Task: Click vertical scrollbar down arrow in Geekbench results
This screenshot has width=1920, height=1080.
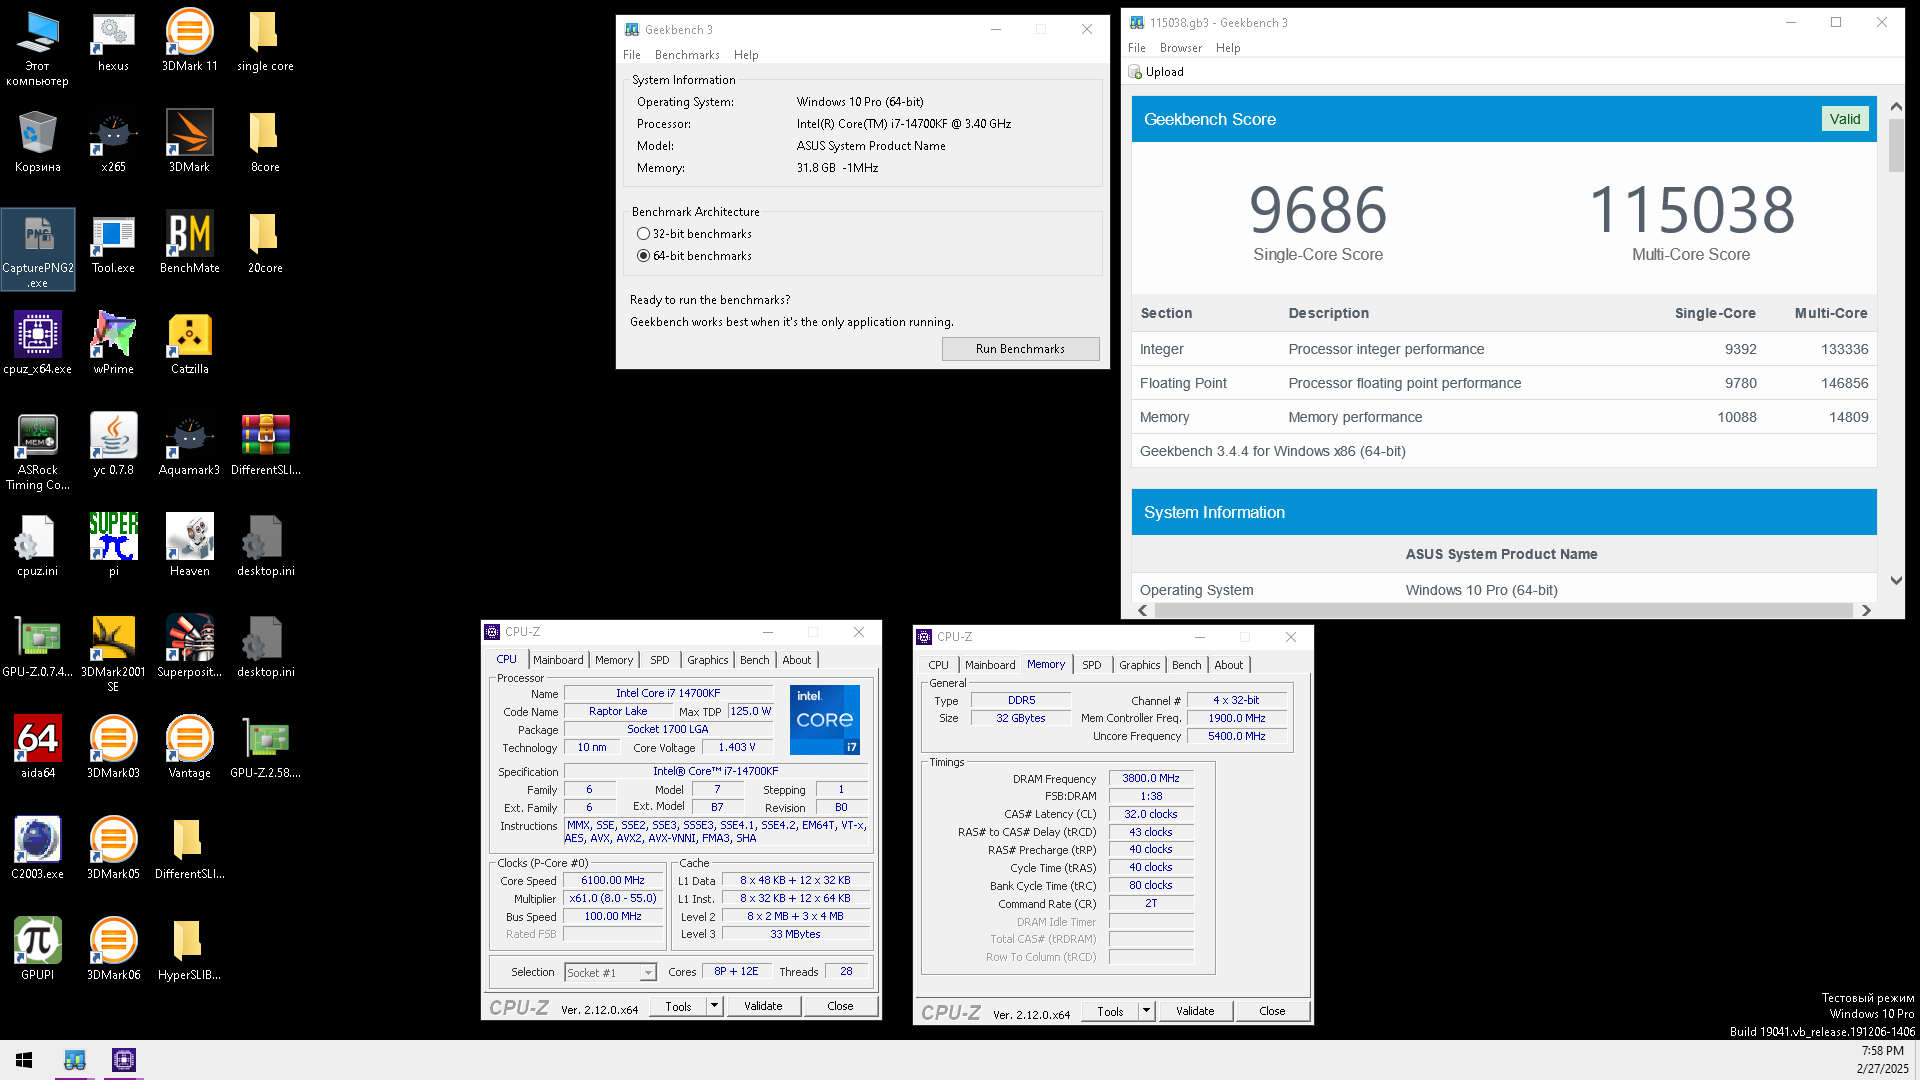Action: 1896,581
